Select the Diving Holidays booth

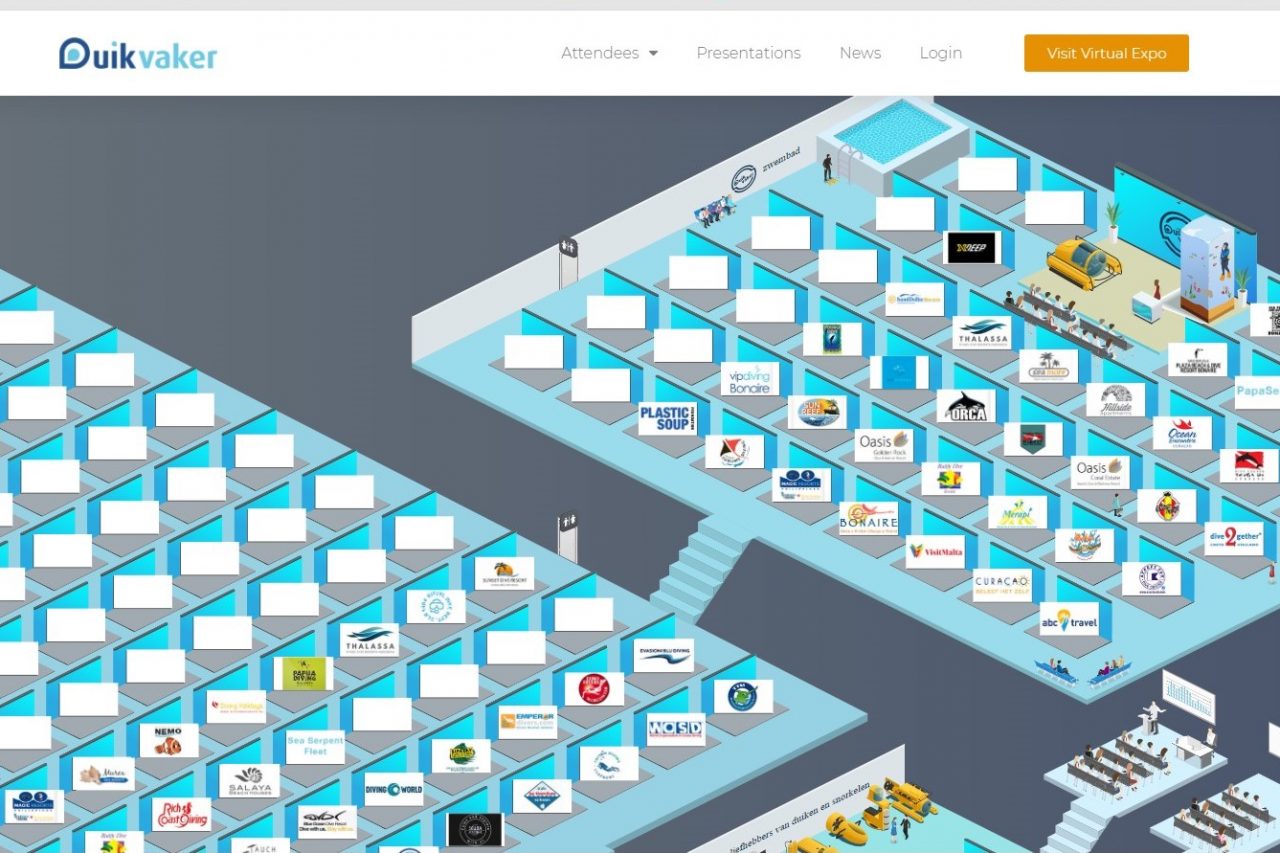(x=236, y=707)
